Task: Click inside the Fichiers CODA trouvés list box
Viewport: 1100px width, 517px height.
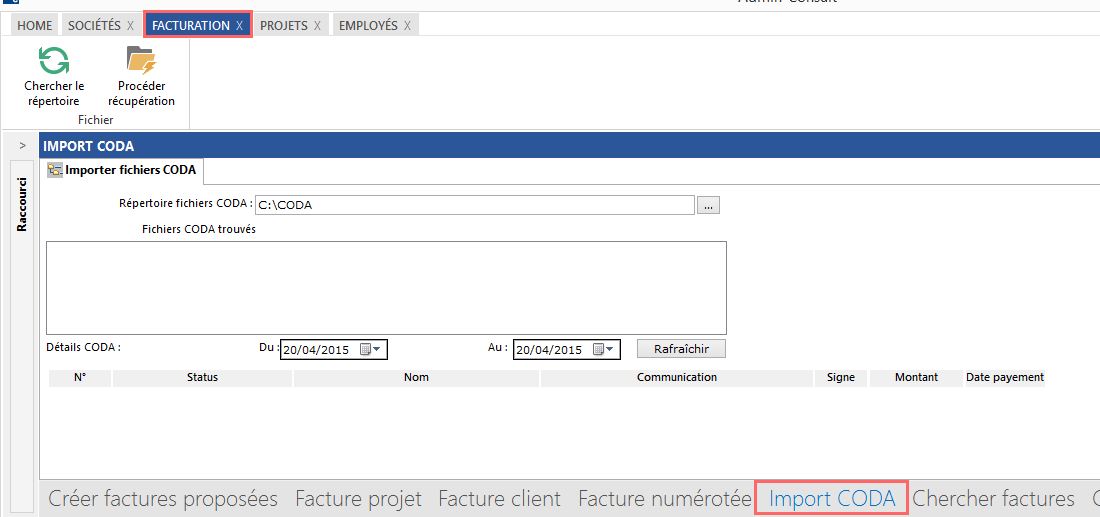Action: coord(386,287)
